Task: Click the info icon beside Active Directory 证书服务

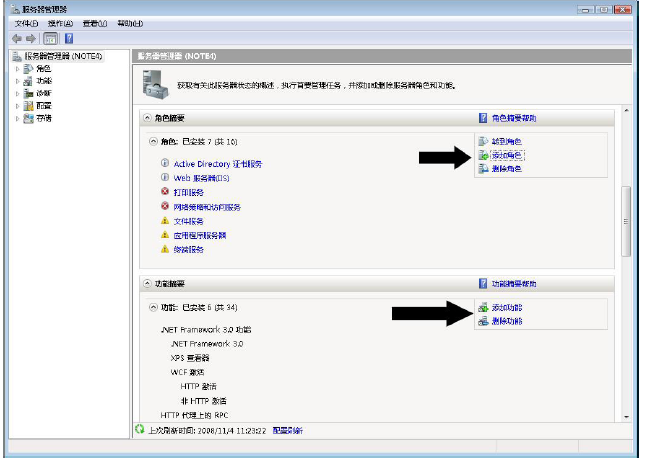Action: click(165, 163)
